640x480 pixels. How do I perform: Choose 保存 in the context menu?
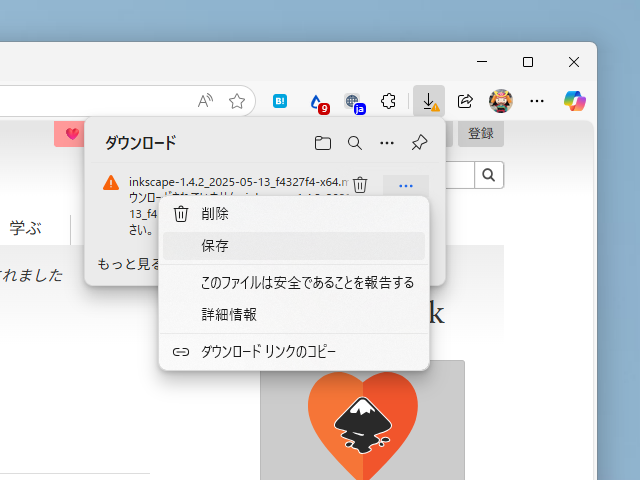click(x=294, y=246)
